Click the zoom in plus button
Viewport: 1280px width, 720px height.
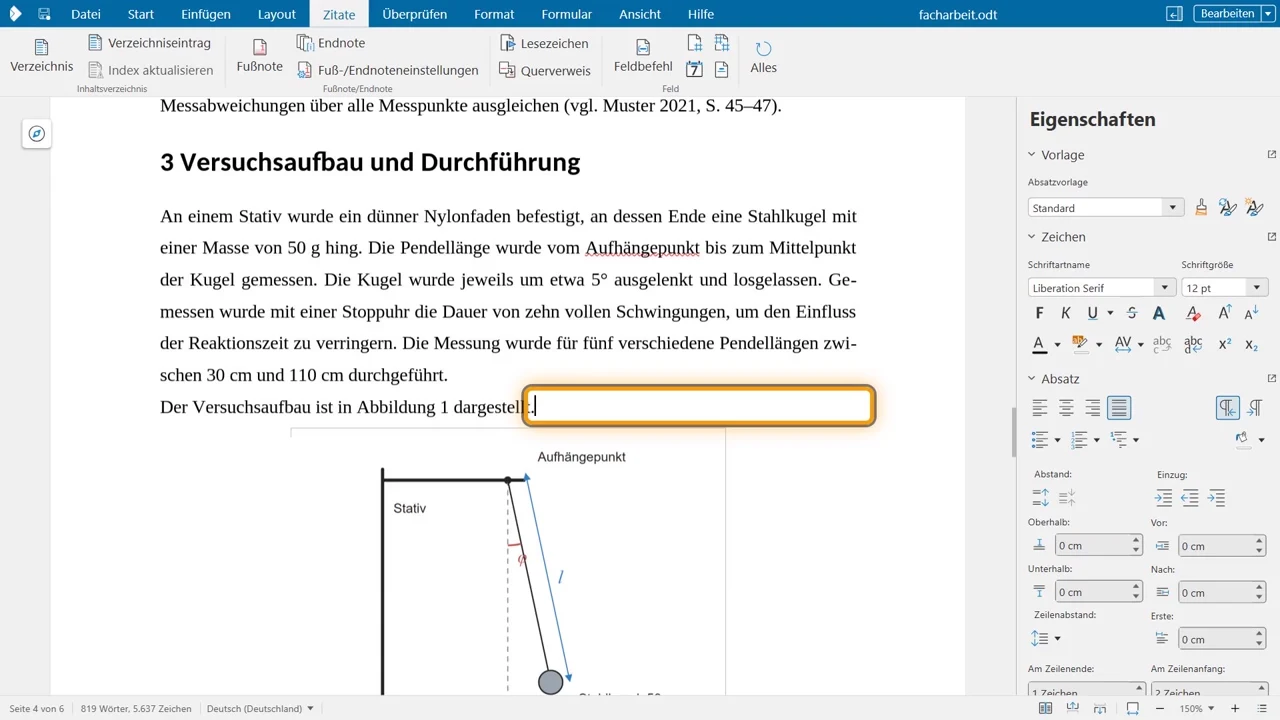1235,708
